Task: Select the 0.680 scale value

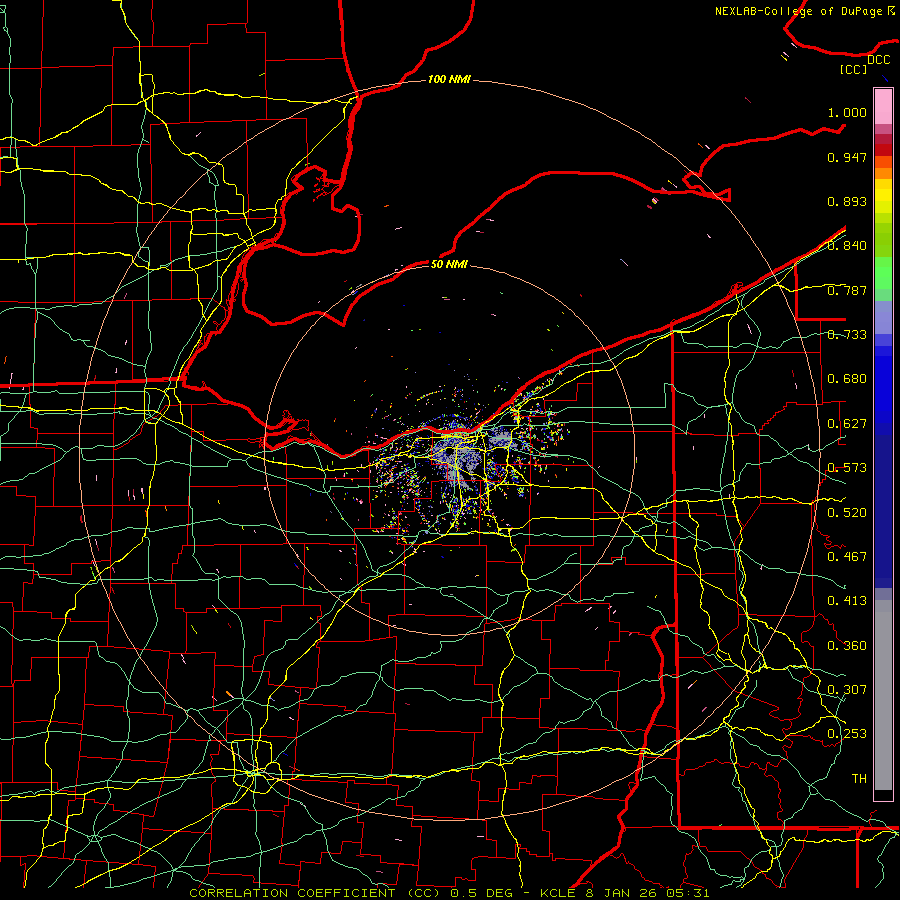Action: (847, 379)
